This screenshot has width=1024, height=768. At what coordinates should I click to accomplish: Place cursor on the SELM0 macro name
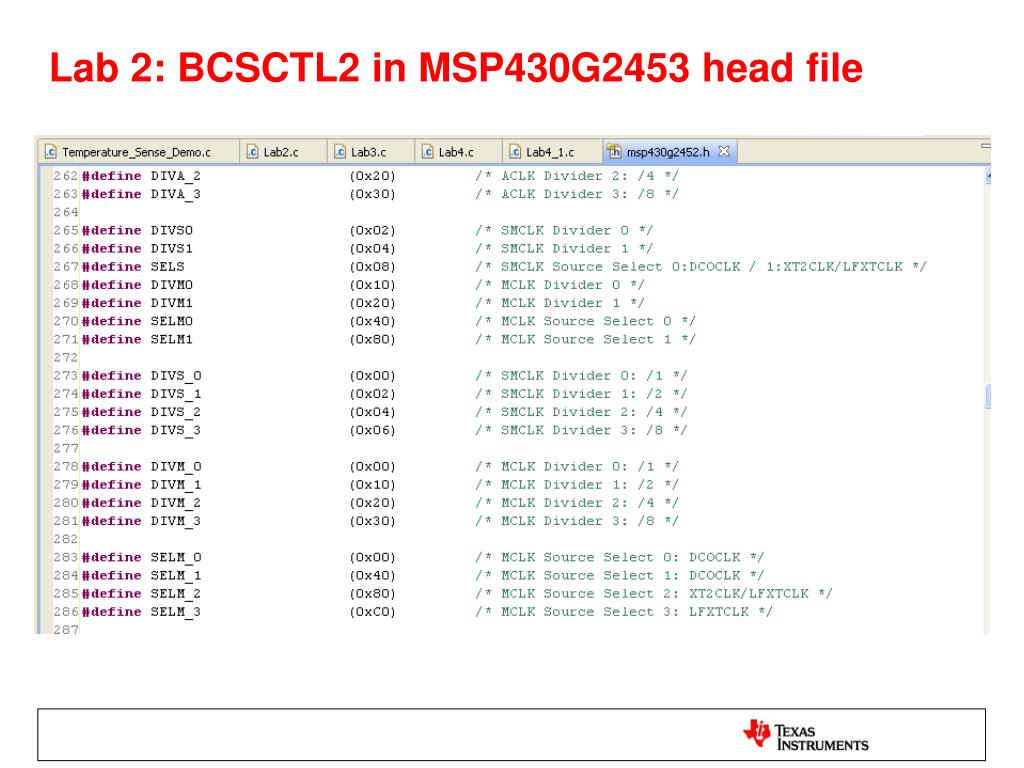(x=172, y=321)
